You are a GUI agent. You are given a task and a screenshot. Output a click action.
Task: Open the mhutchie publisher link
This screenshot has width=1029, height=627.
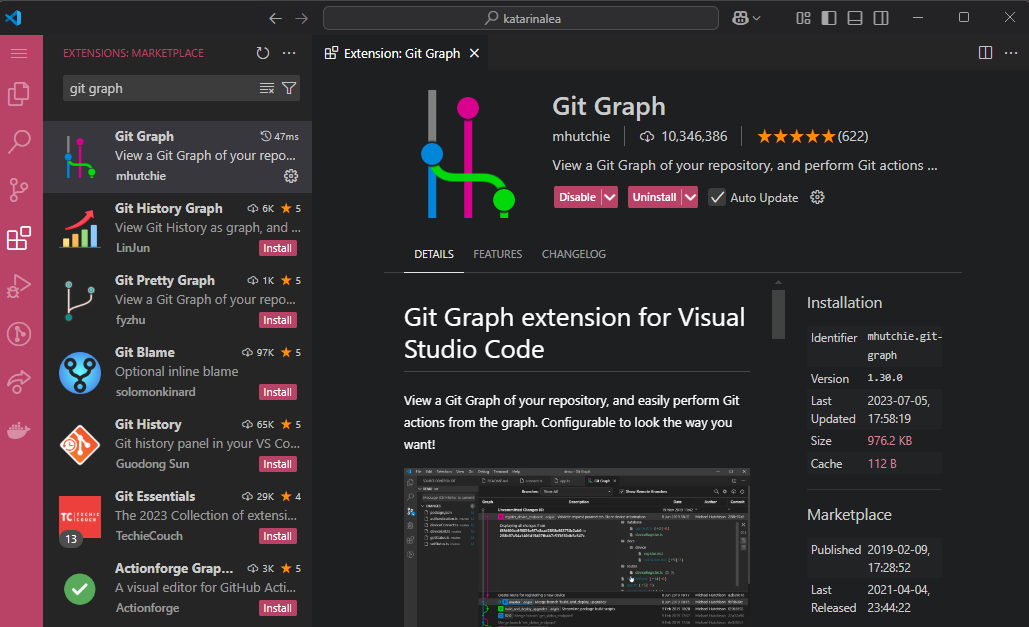[x=581, y=136]
